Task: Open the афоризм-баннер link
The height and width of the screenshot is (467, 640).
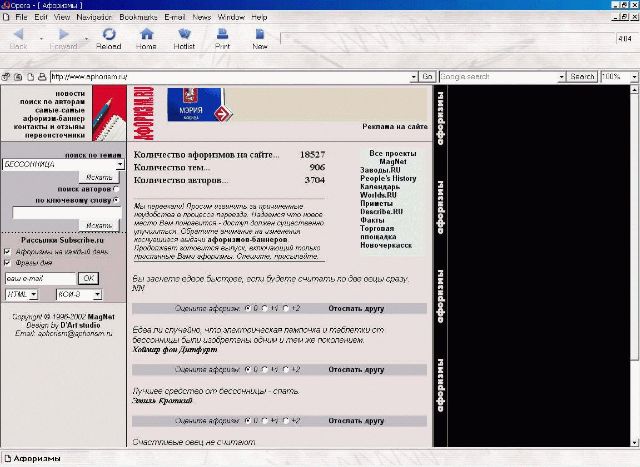Action: click(54, 119)
